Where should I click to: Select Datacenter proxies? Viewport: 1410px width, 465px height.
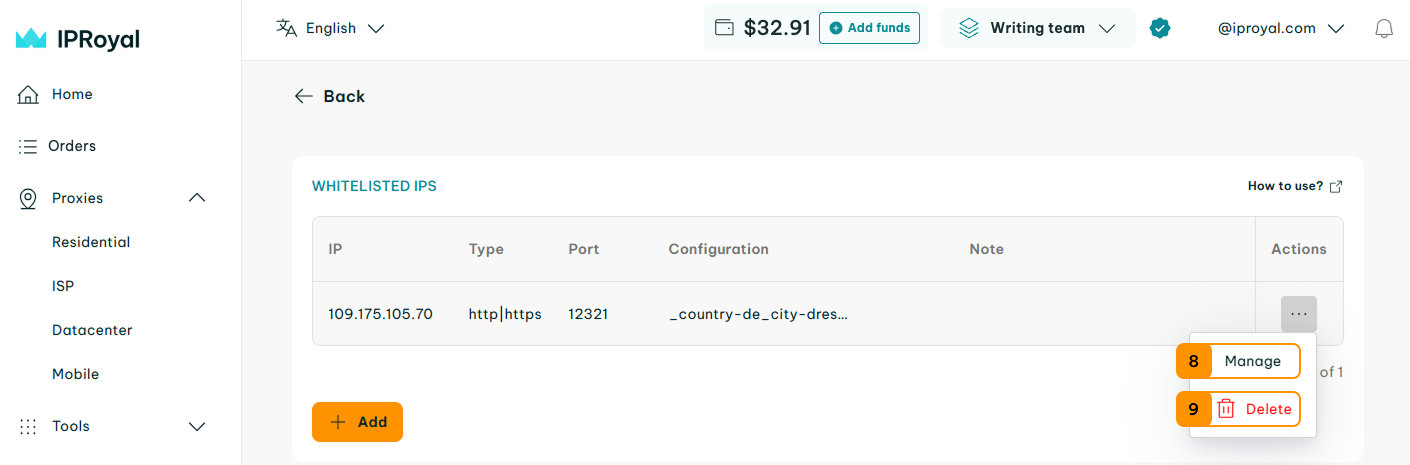point(92,330)
